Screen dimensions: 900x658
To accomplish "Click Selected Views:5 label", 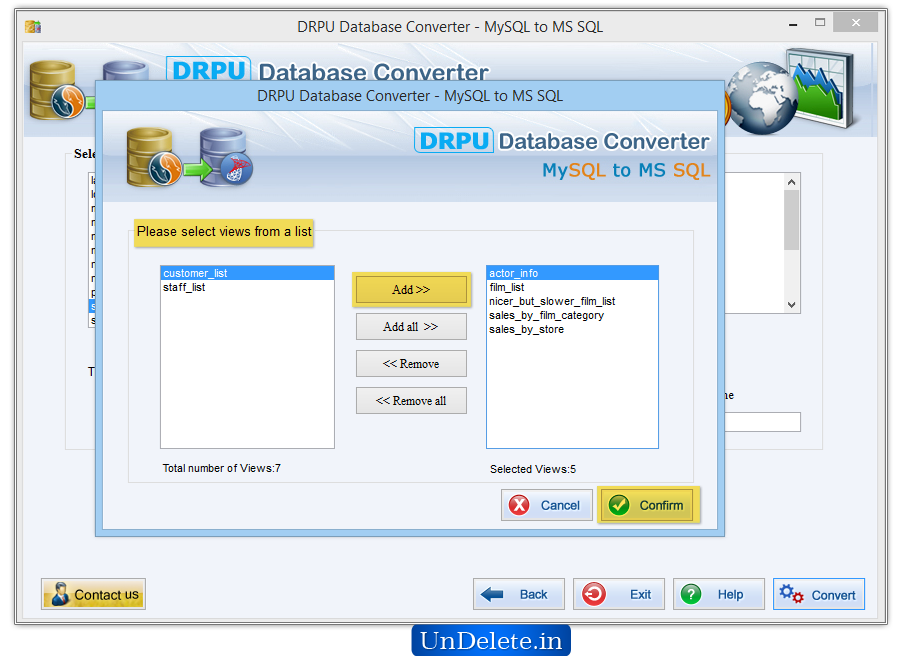I will 533,470.
